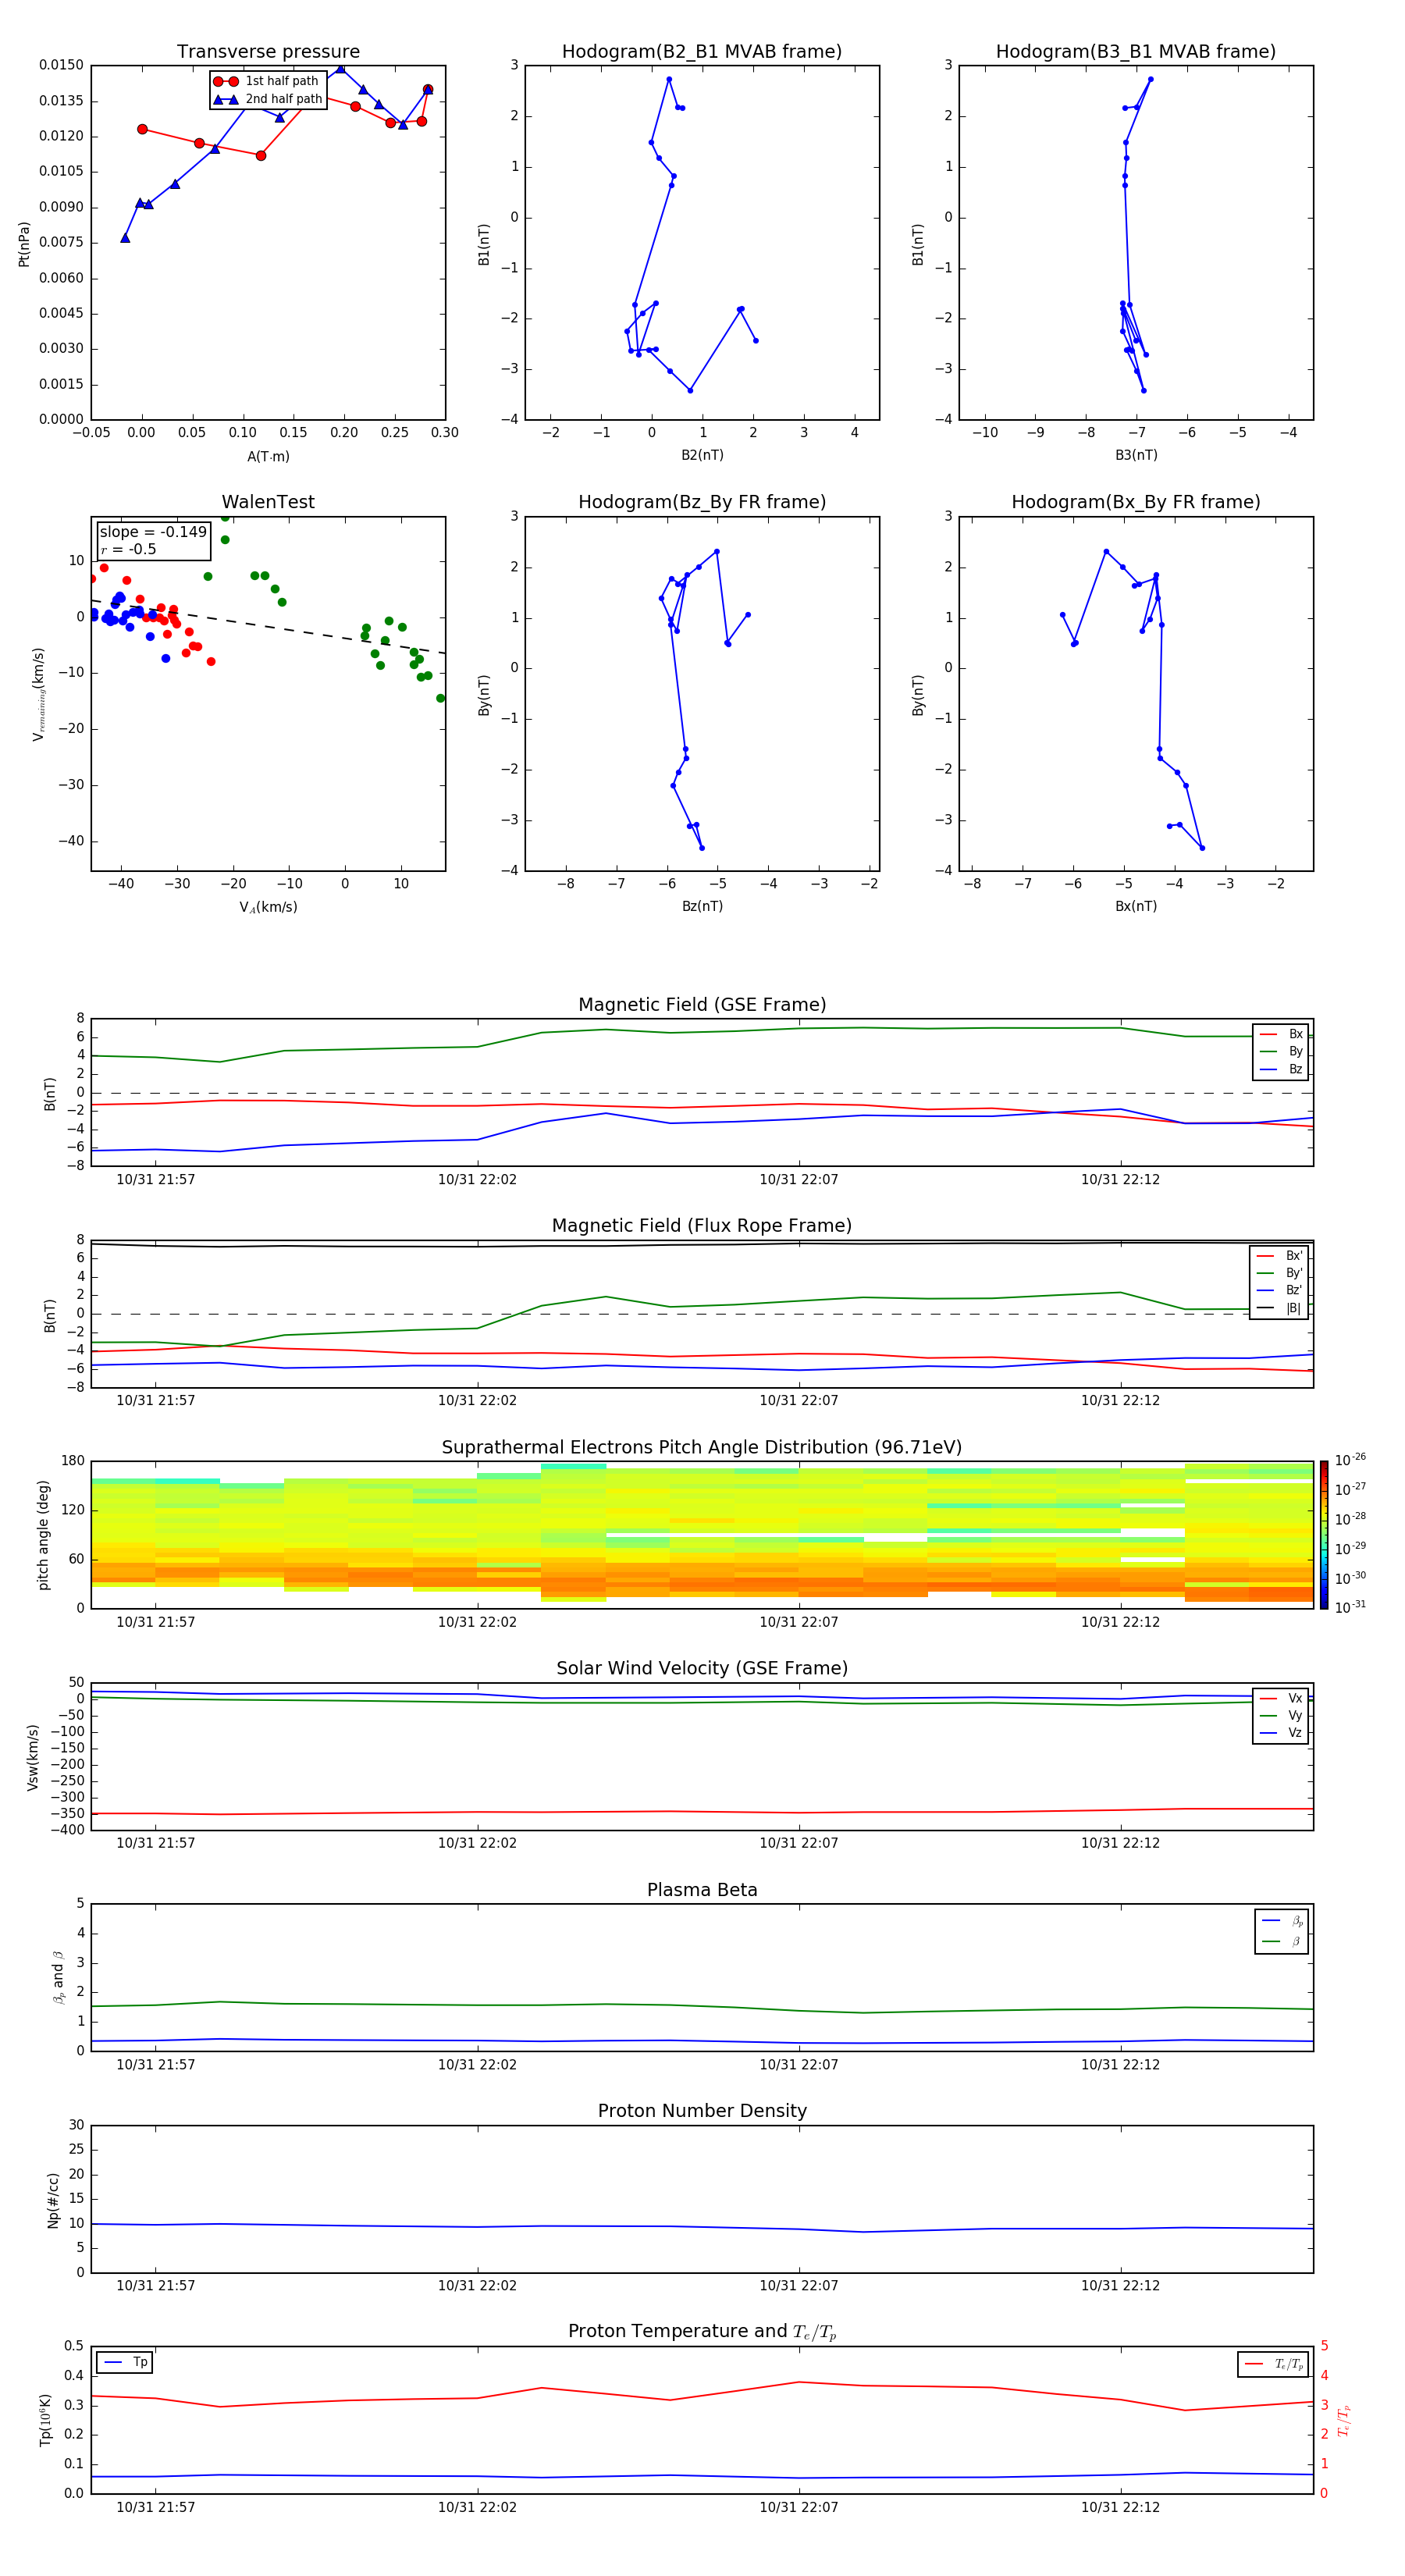Click '10/31 22:07' tick under pitch angle plot
Viewport: 1405px width, 2576px height.
pyautogui.click(x=799, y=1622)
